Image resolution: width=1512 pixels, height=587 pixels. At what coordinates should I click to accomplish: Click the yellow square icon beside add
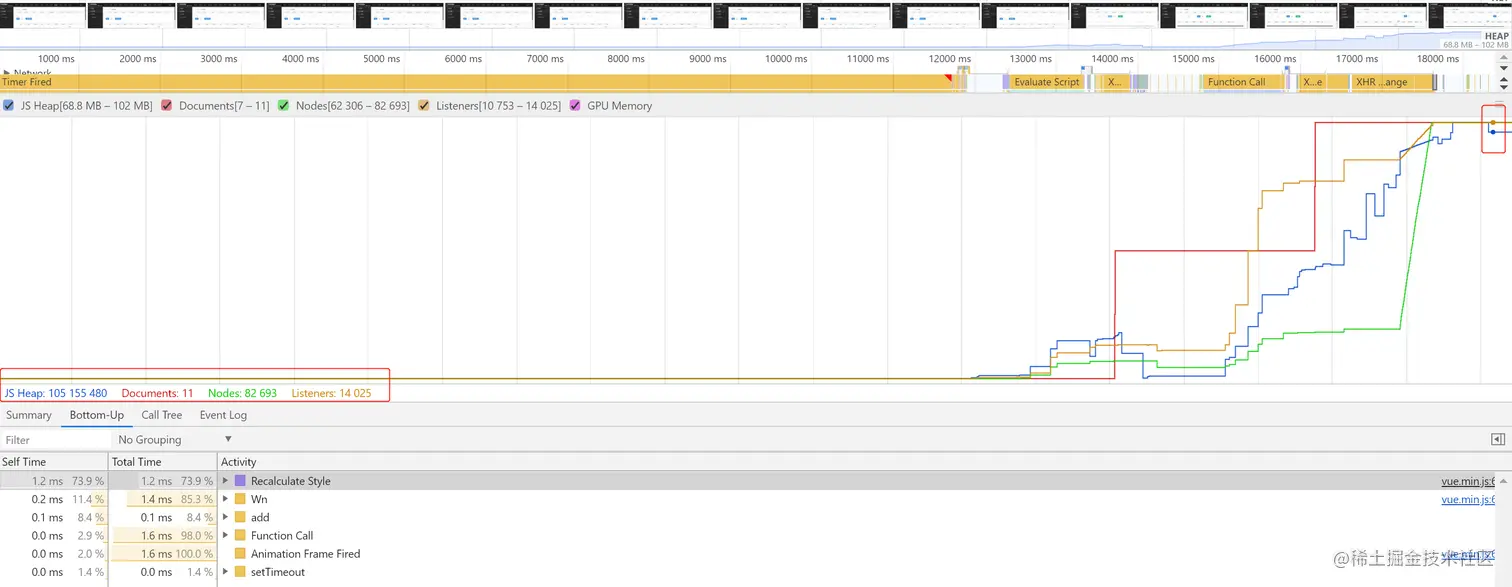(240, 517)
